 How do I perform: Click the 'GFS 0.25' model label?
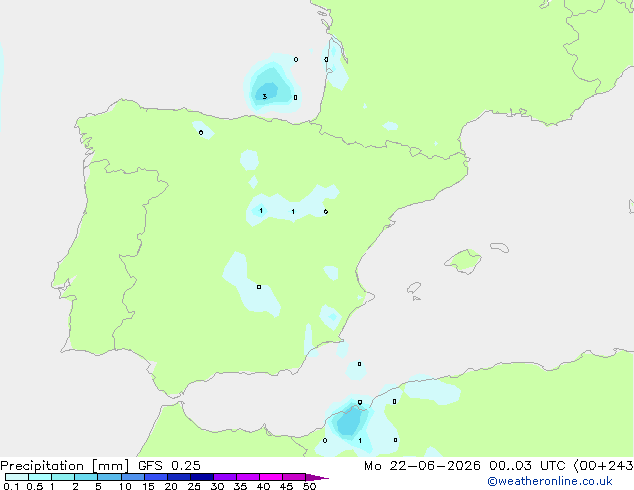[x=169, y=466]
